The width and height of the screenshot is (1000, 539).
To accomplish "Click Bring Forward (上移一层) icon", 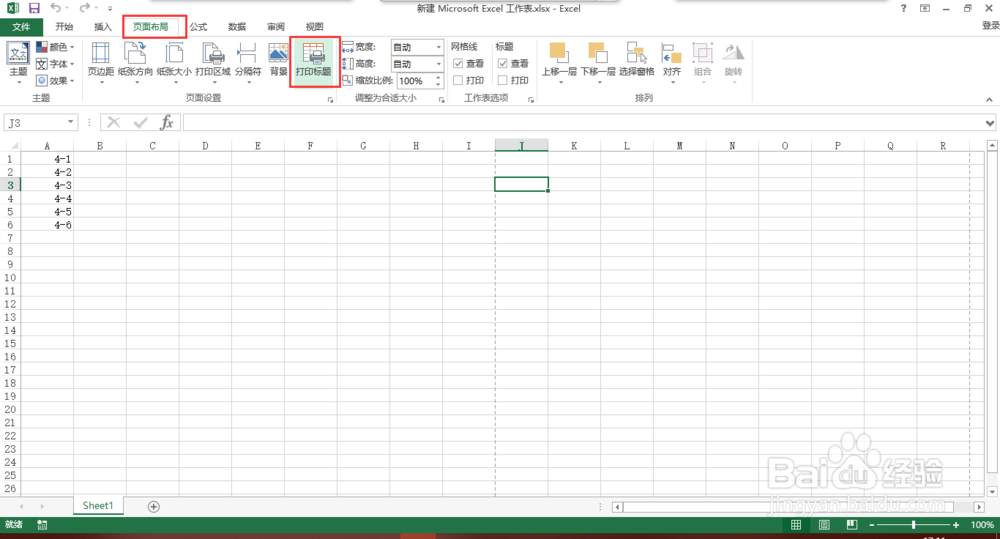I will click(559, 53).
